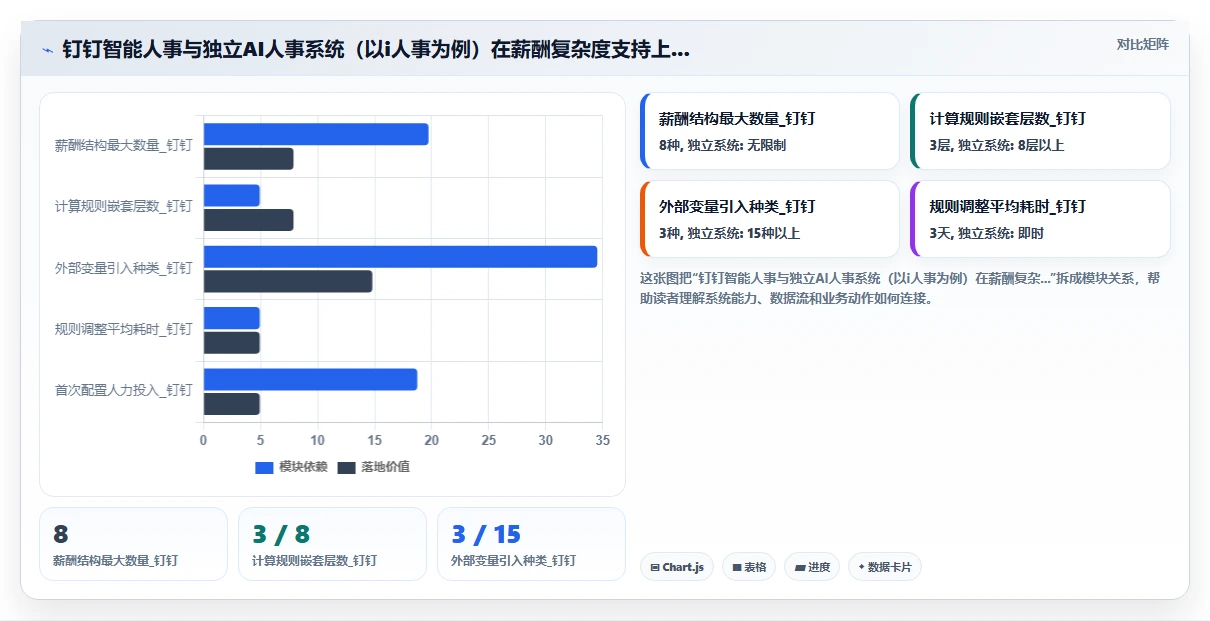The image size is (1210, 621).
Task: Click the 对比矩阵 label in header
Action: tap(1143, 44)
